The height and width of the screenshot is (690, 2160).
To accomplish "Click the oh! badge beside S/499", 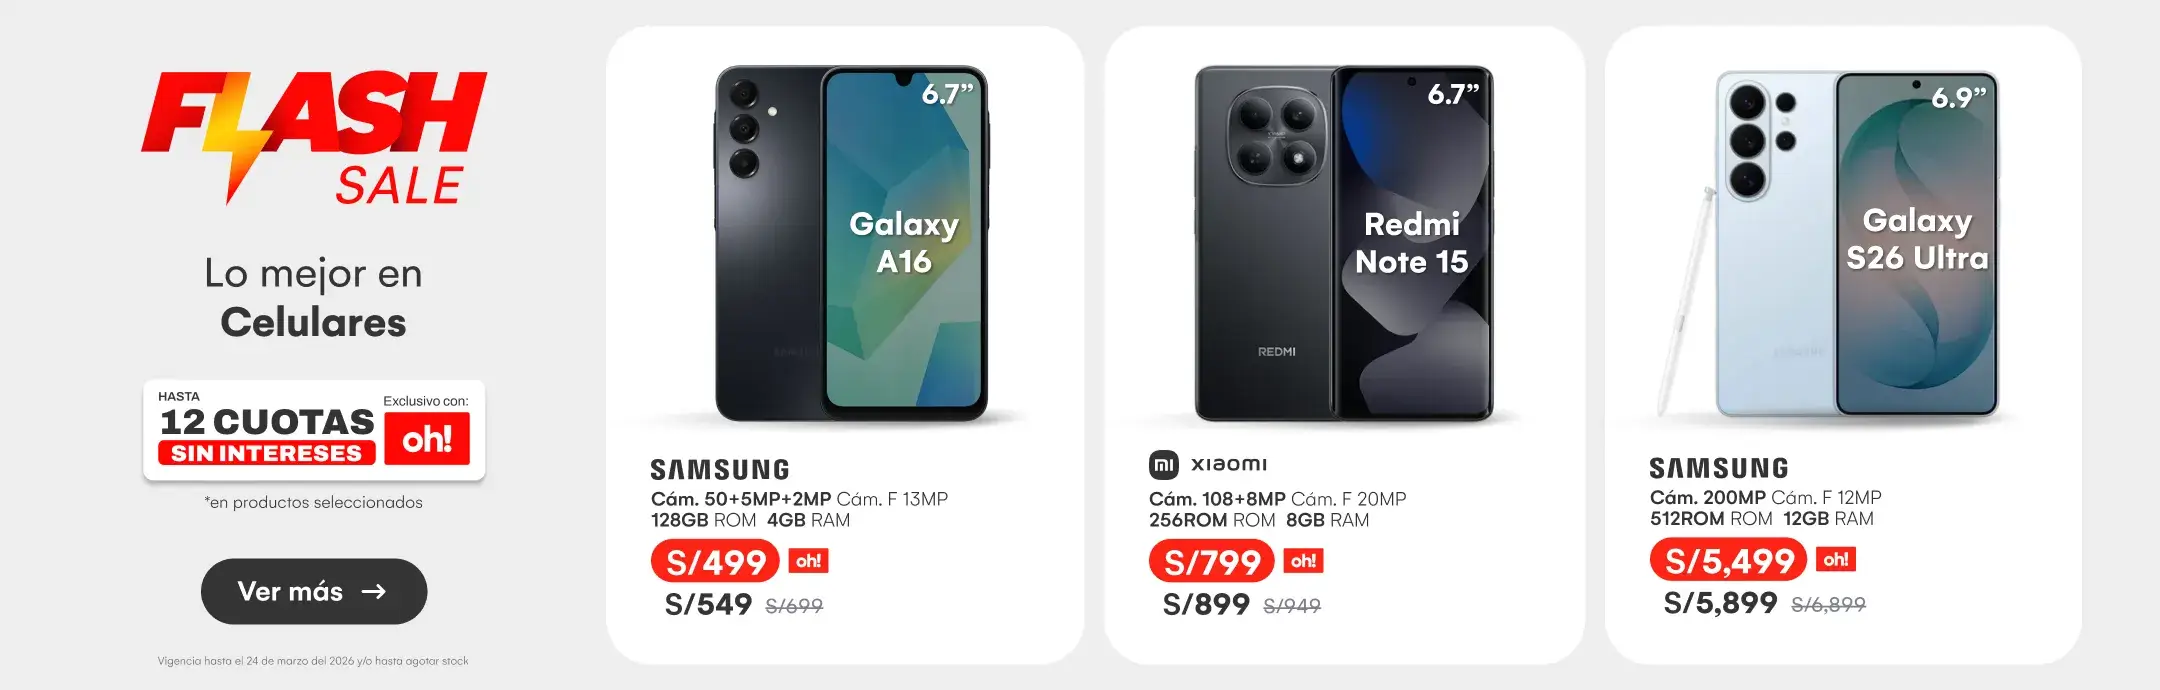I will click(x=808, y=561).
